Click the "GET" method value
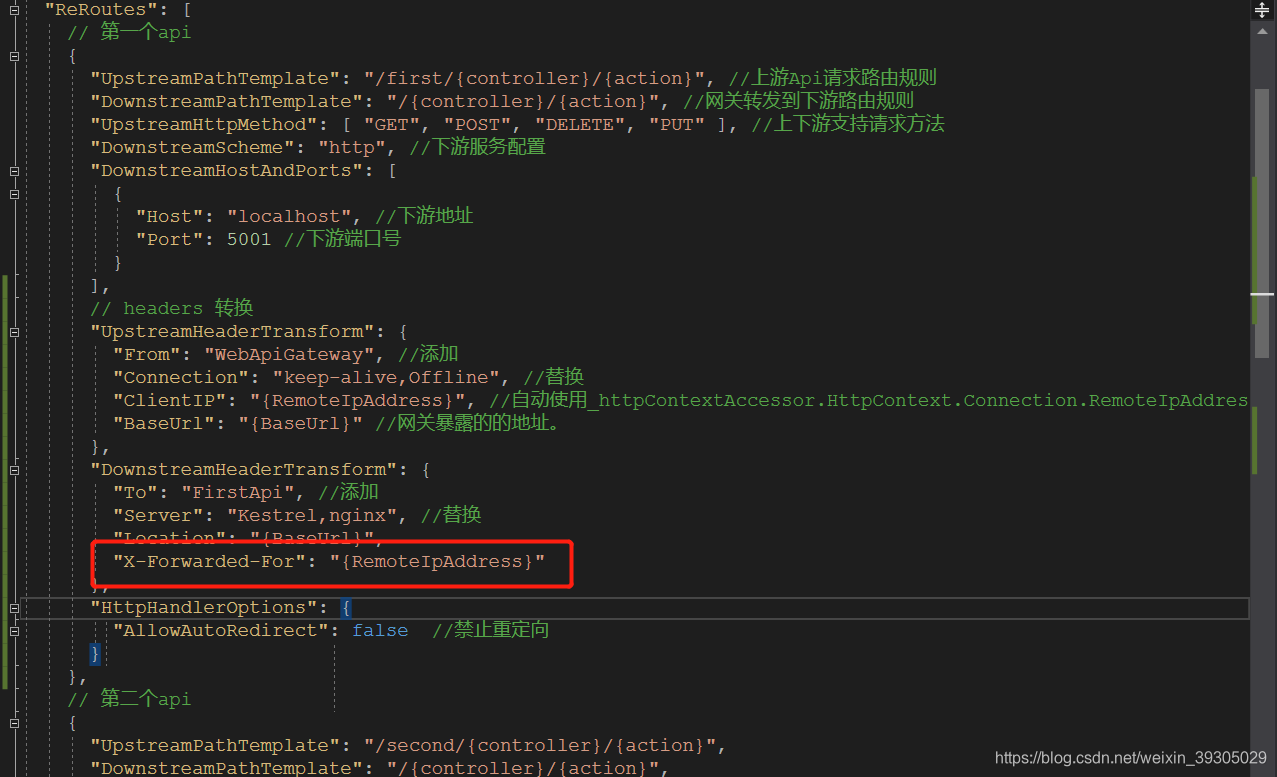This screenshot has width=1277, height=777. point(391,124)
